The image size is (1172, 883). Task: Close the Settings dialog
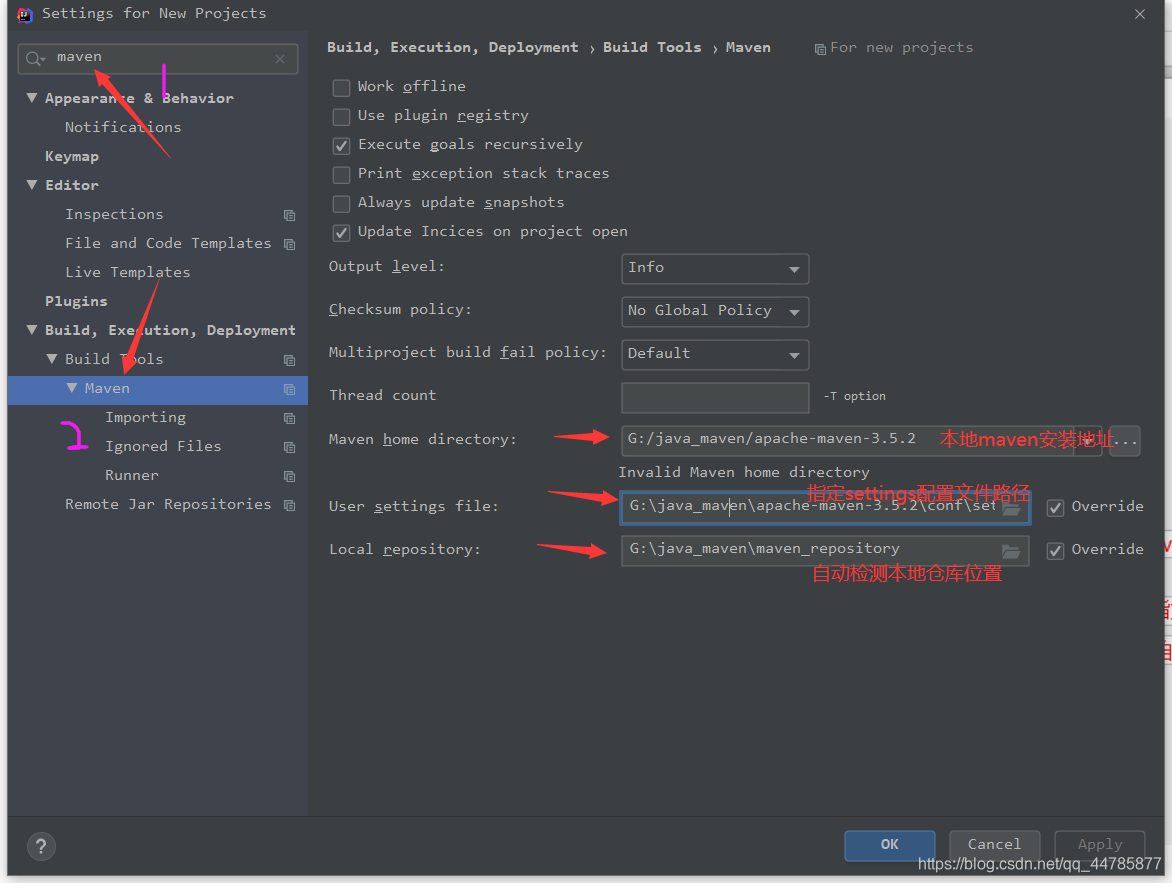point(1139,14)
